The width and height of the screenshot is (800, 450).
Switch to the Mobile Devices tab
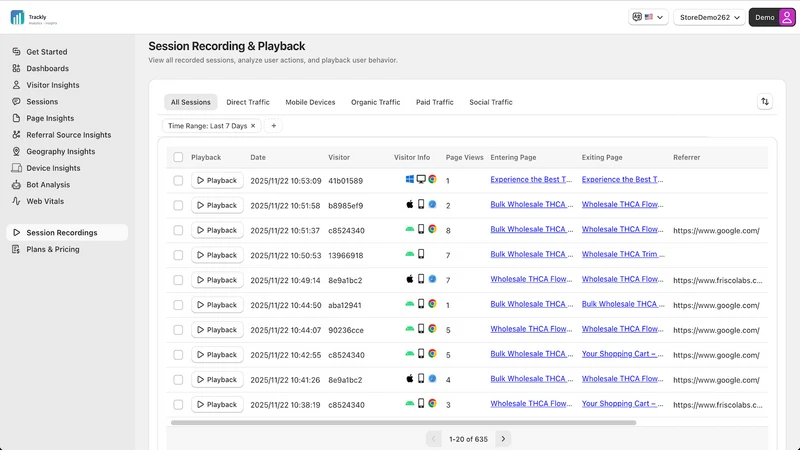point(310,102)
